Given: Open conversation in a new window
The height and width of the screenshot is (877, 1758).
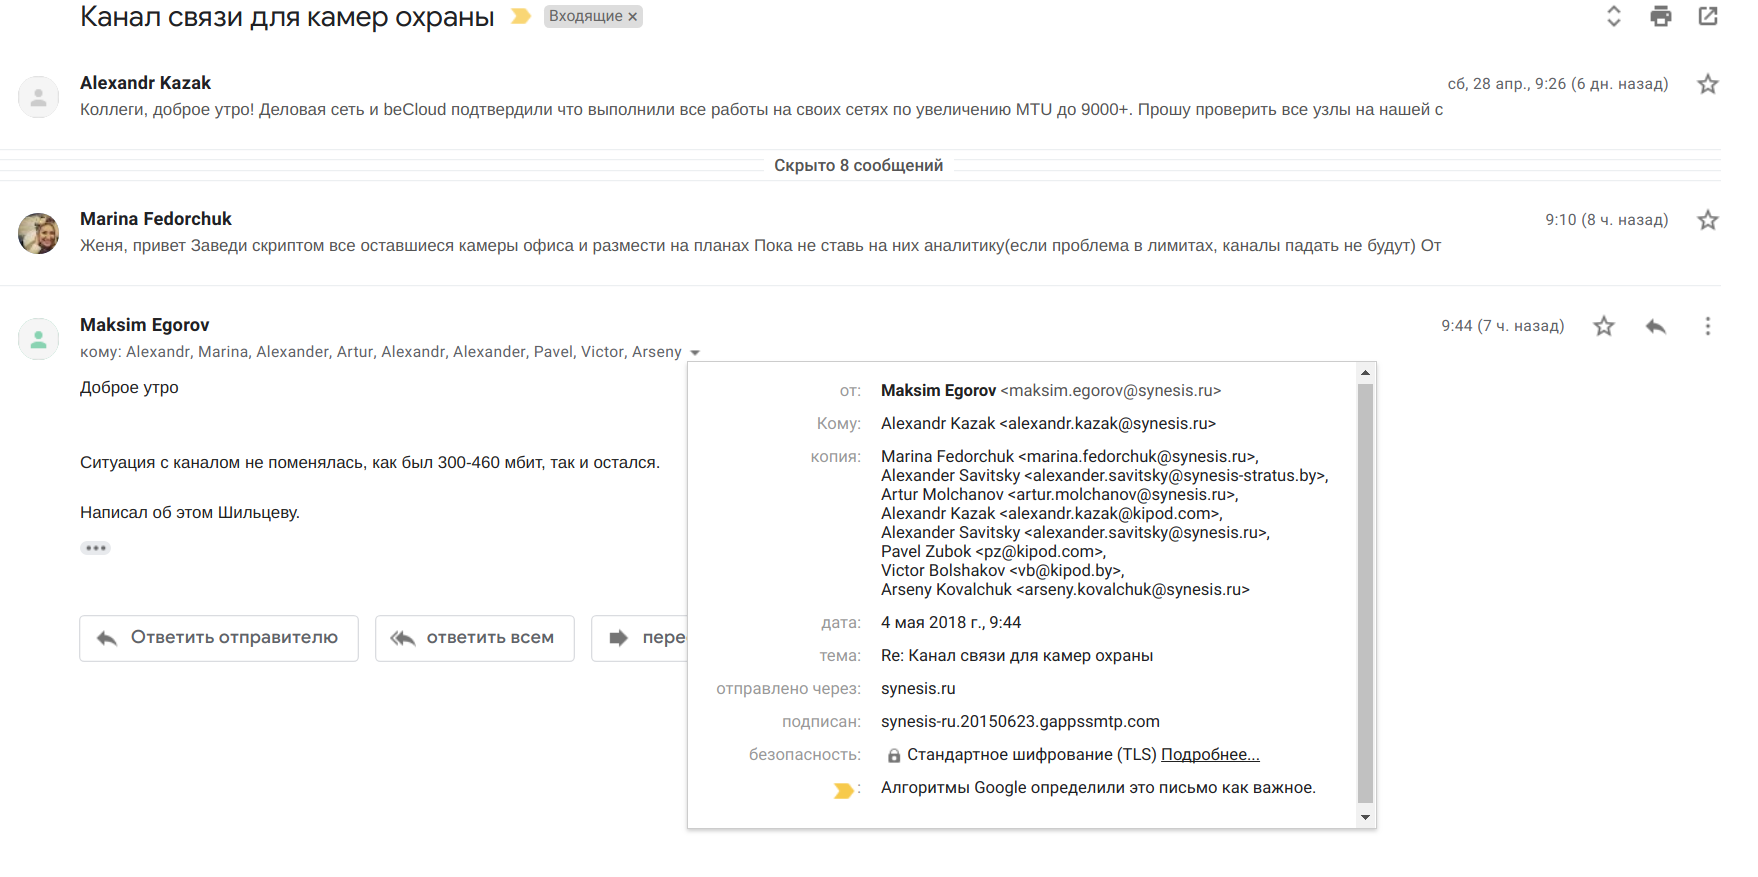Looking at the screenshot, I should [x=1708, y=16].
